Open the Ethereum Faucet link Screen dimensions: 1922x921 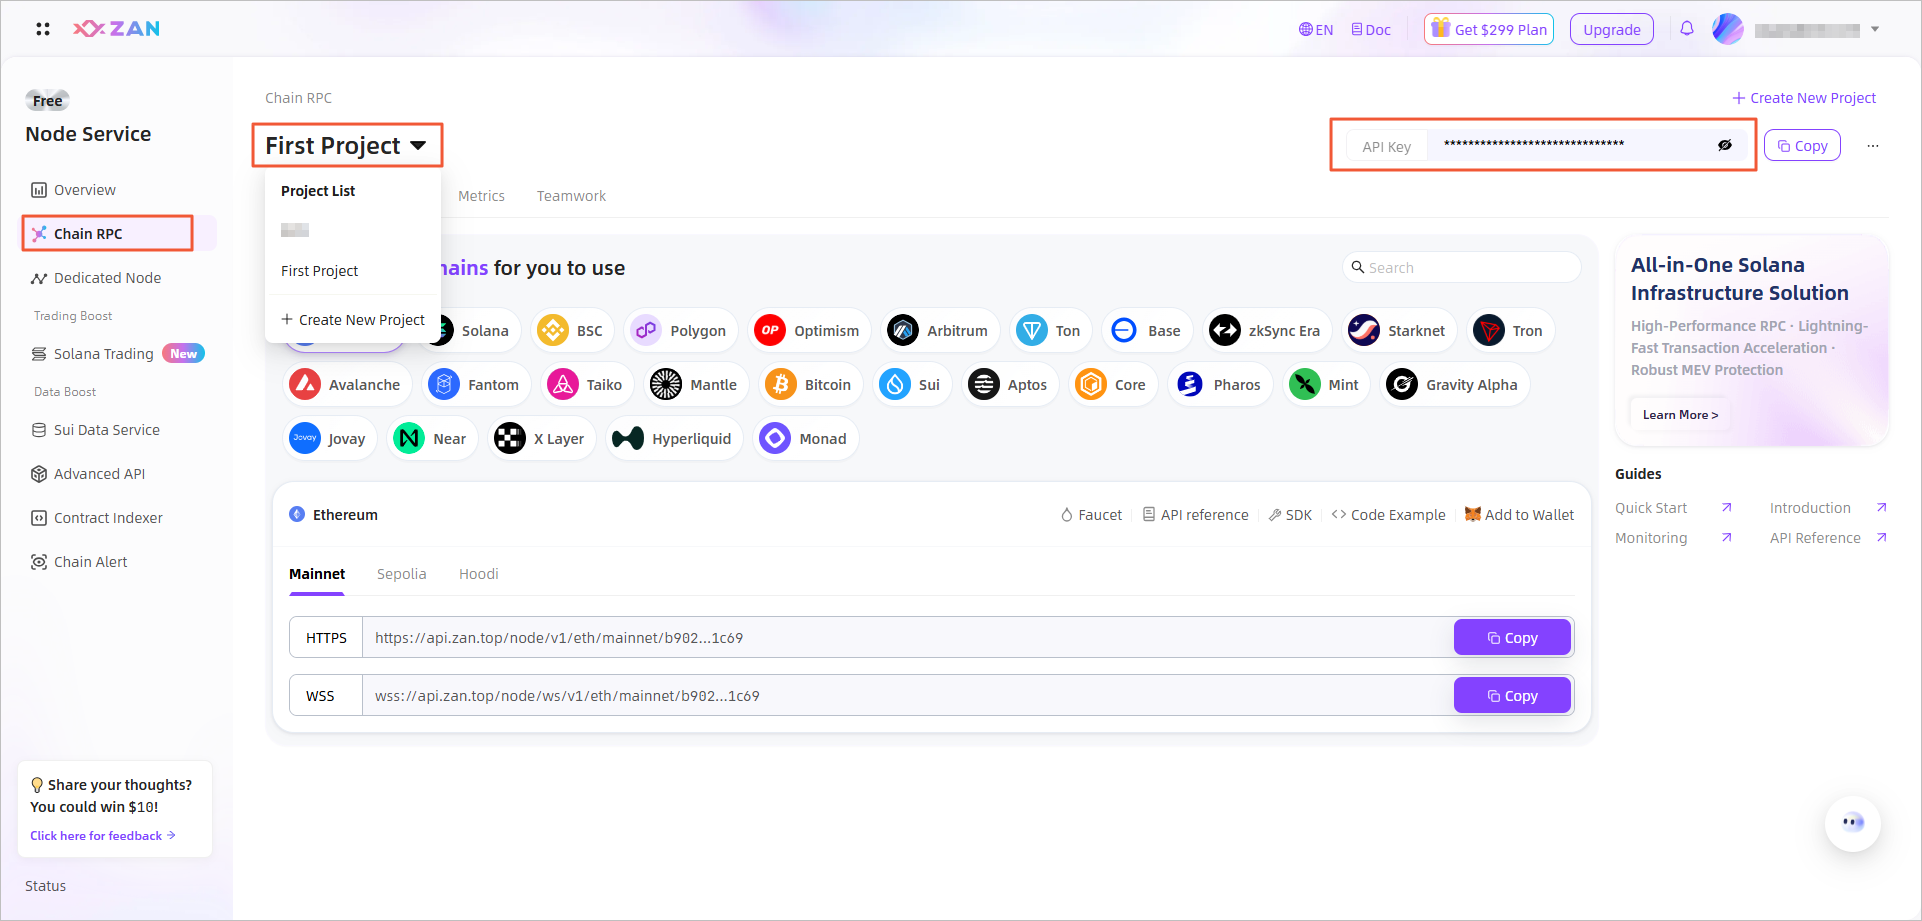[1091, 515]
